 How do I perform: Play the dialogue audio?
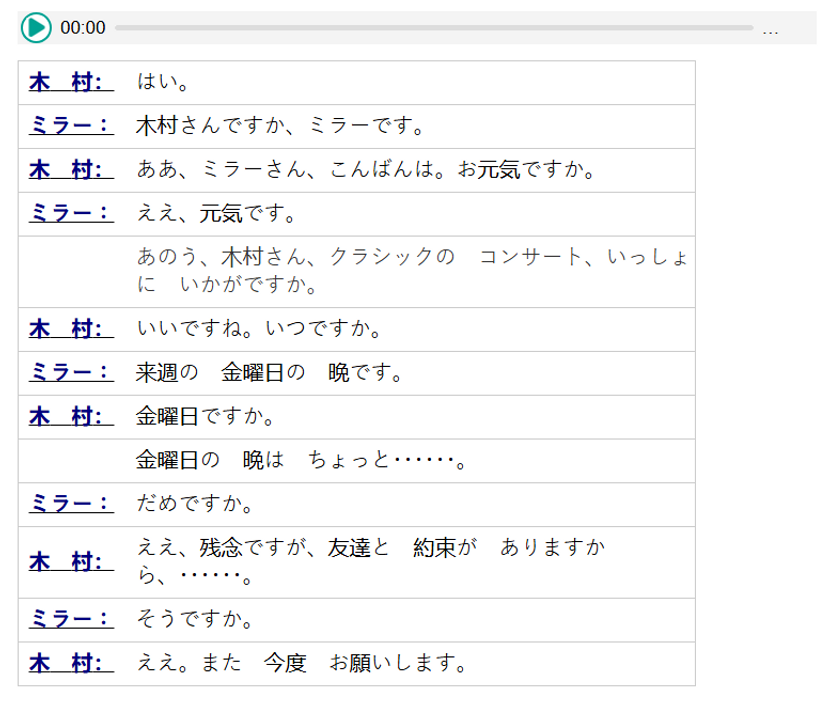coord(35,28)
